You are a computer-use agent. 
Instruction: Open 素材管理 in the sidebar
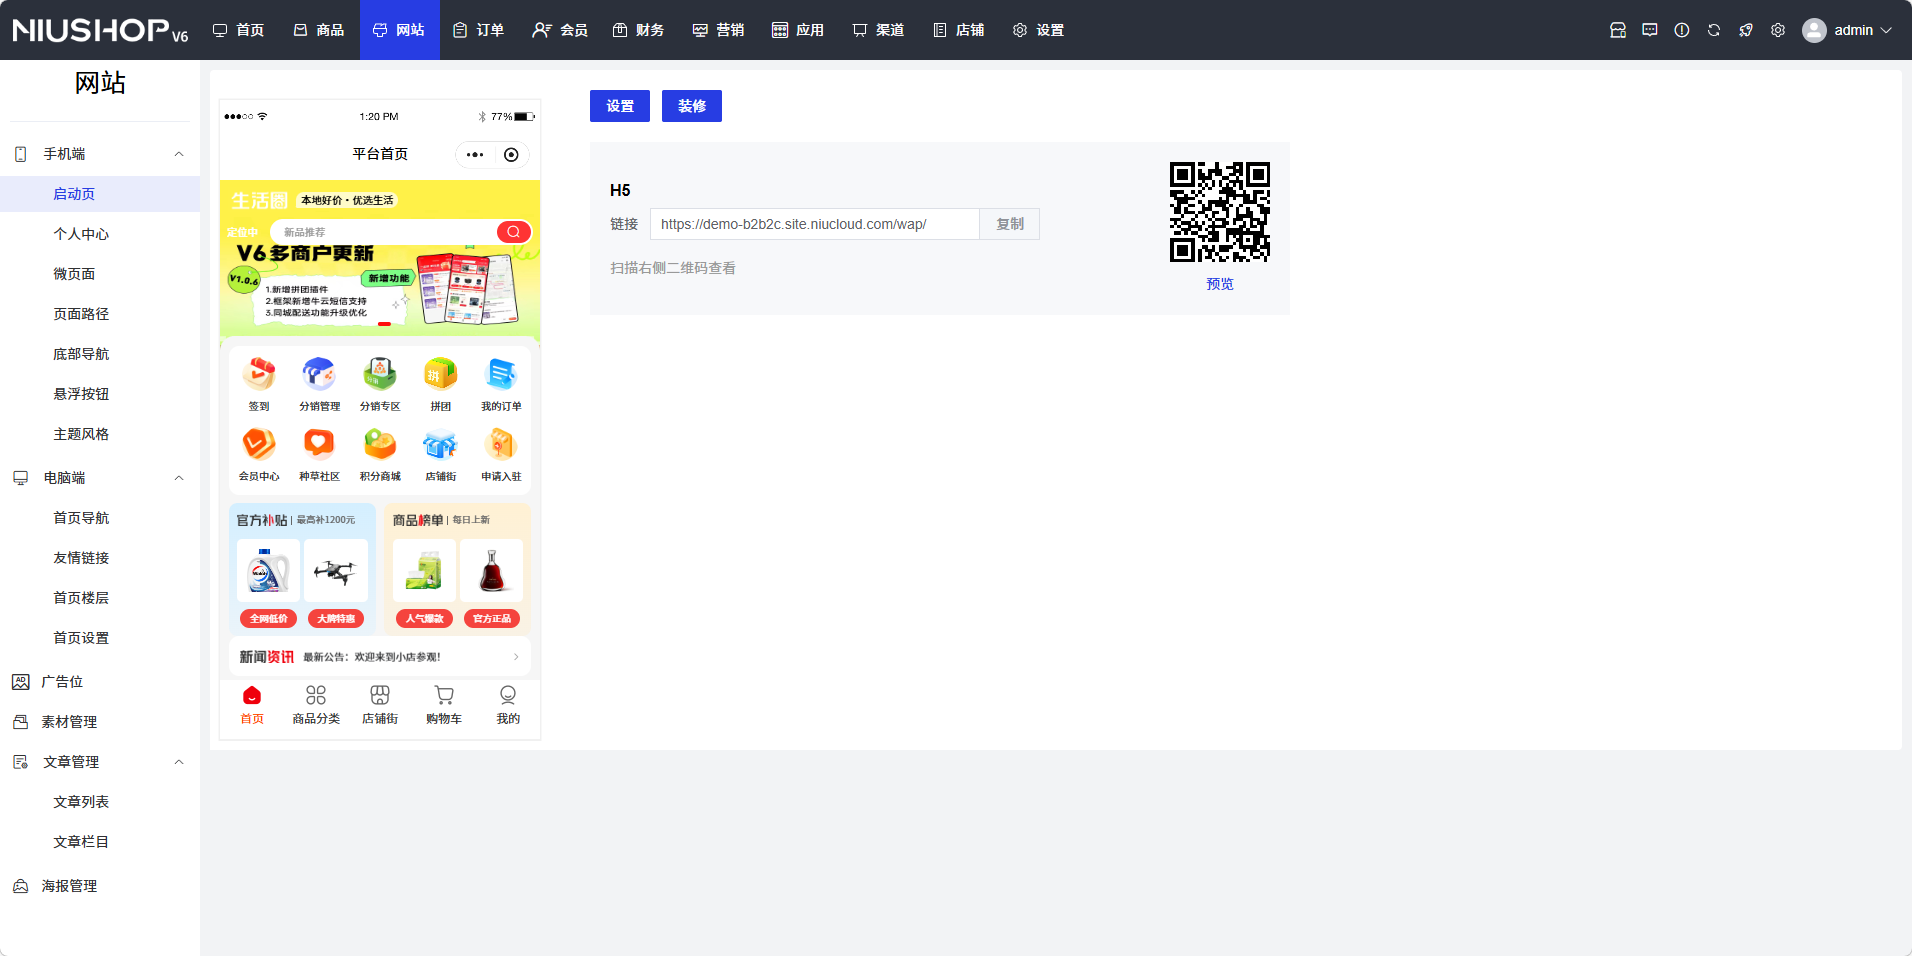[100, 722]
